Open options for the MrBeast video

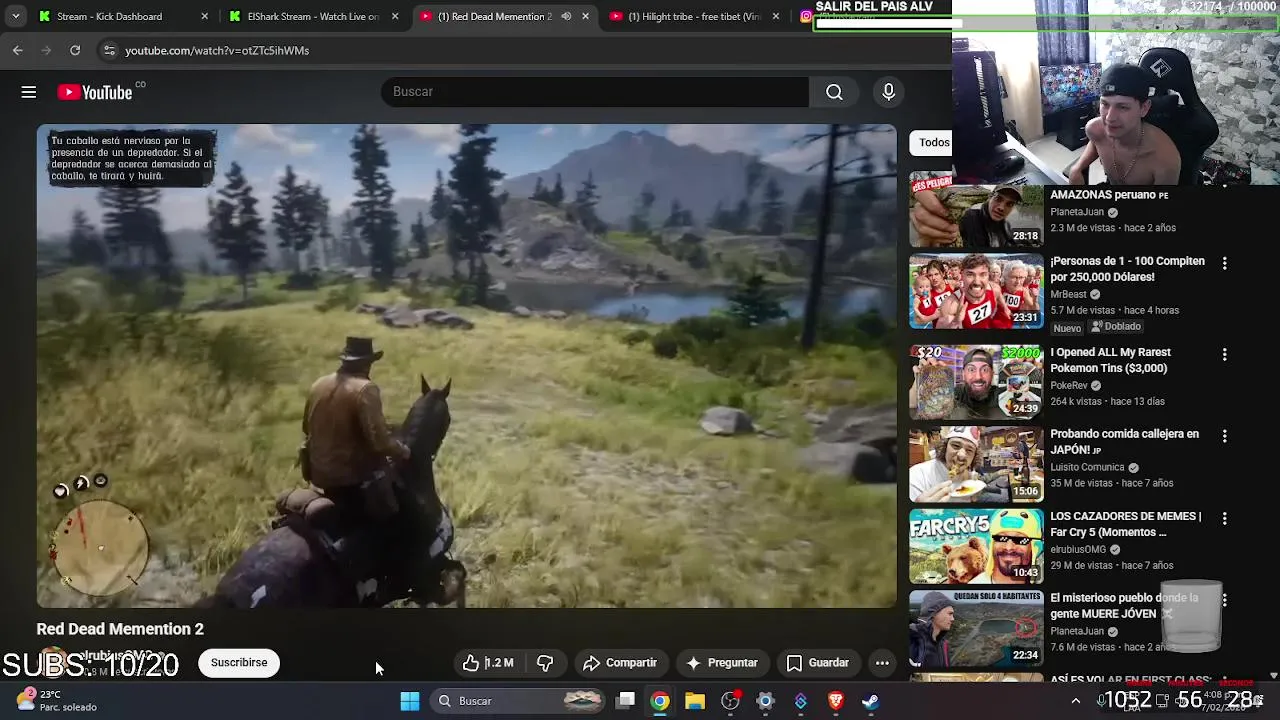click(x=1224, y=263)
